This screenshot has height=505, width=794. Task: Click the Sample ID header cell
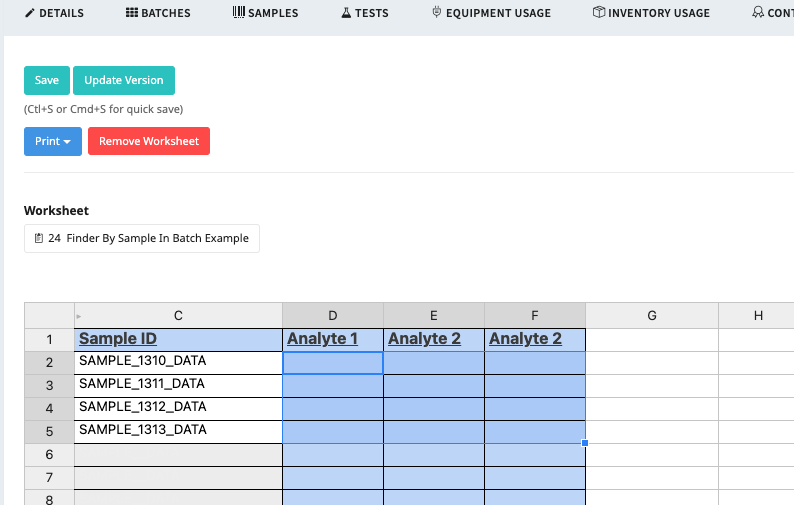click(178, 339)
